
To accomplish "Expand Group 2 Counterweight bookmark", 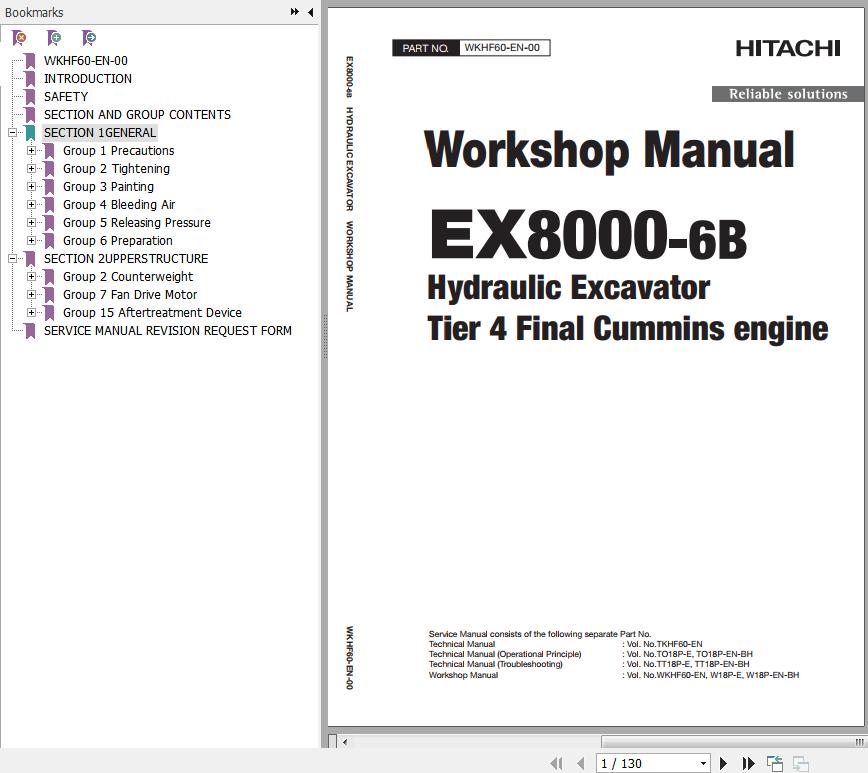I will [x=32, y=277].
